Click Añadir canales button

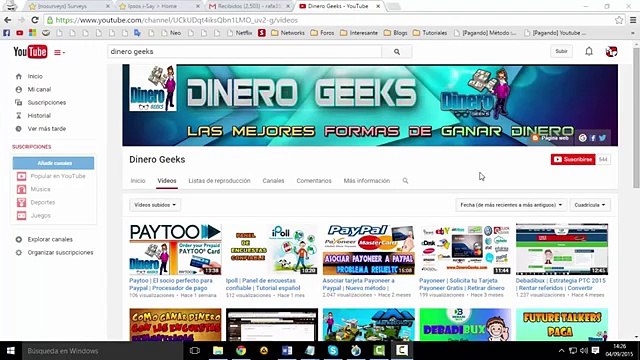click(53, 163)
